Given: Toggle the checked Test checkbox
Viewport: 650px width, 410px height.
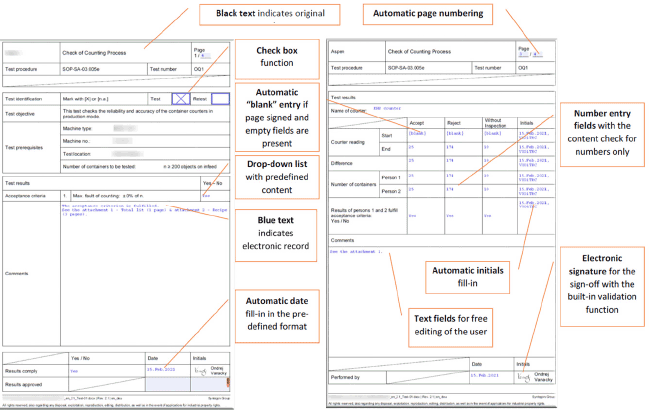Looking at the screenshot, I should click(x=181, y=99).
